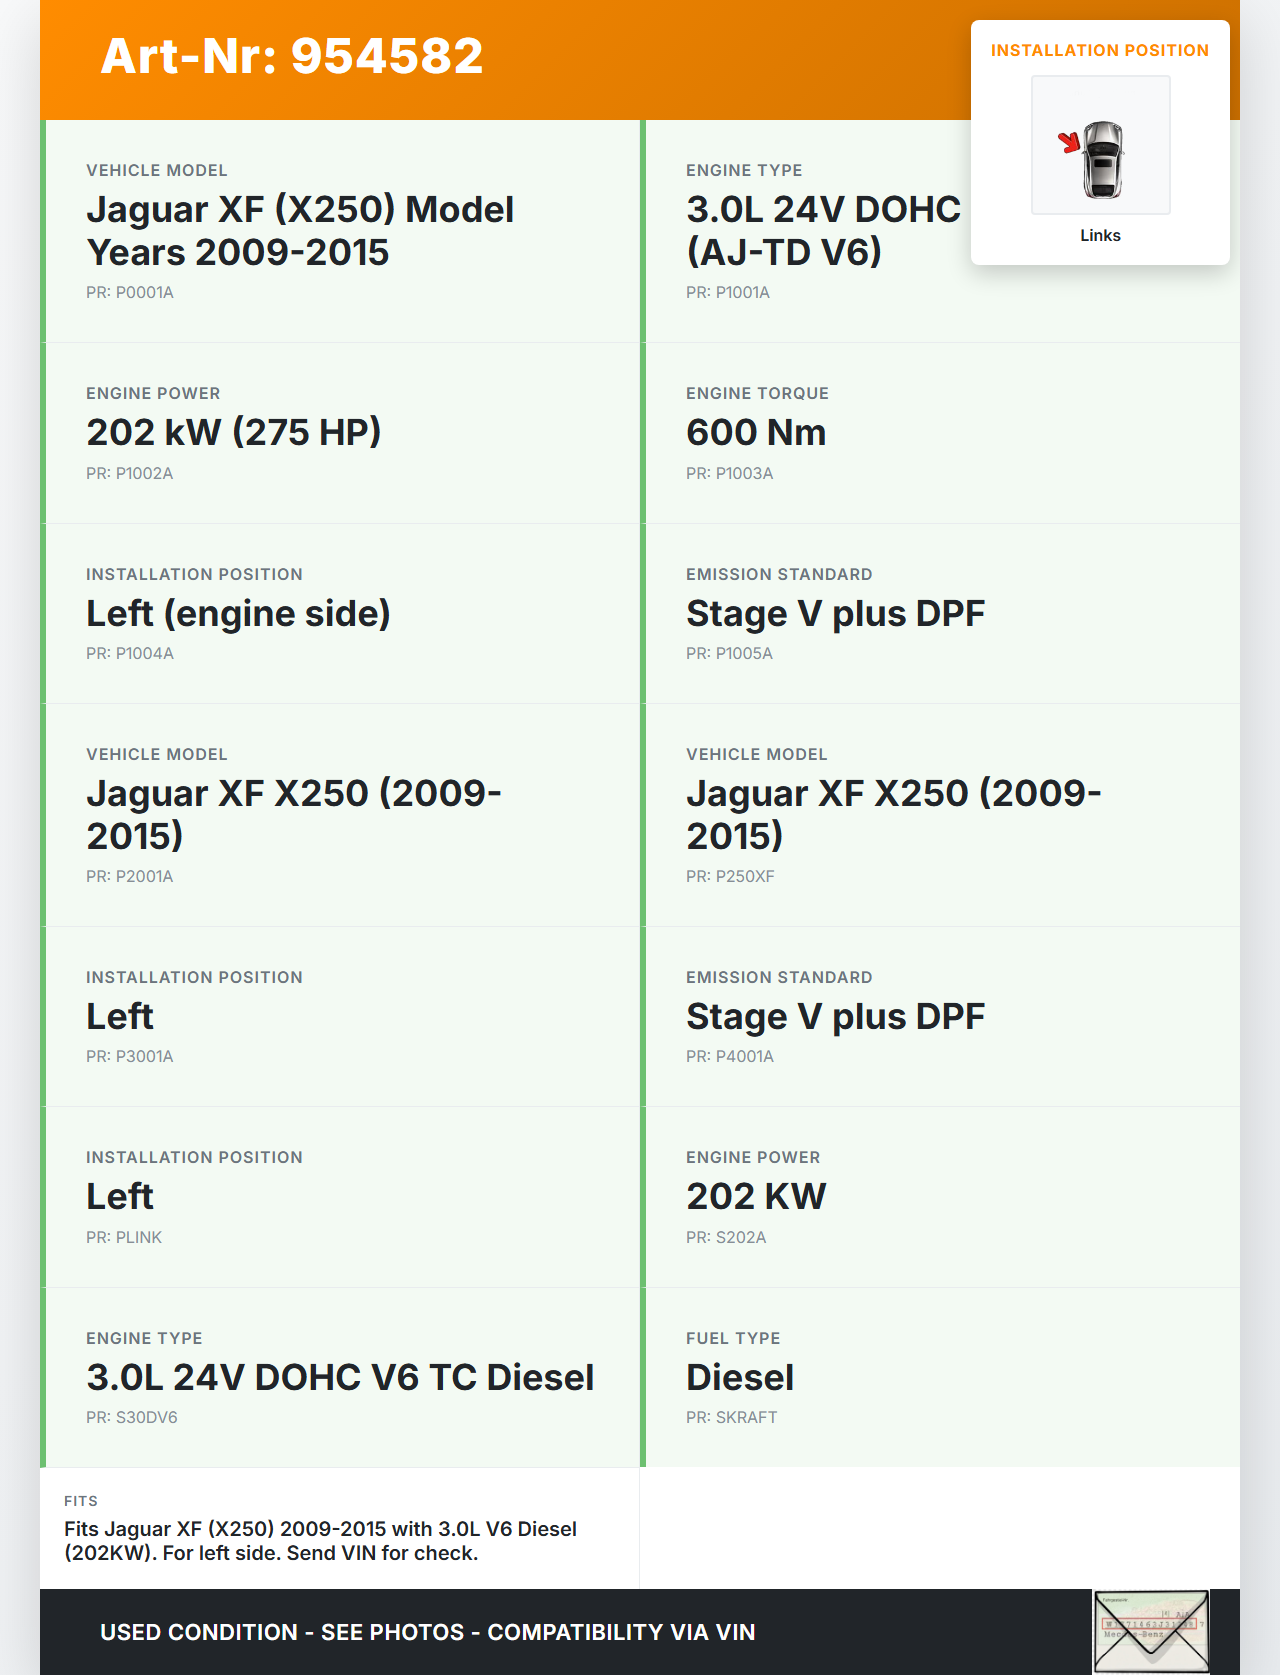Viewport: 1280px width, 1675px height.
Task: Click the 202 kW (275 HP) power value
Action: (234, 433)
